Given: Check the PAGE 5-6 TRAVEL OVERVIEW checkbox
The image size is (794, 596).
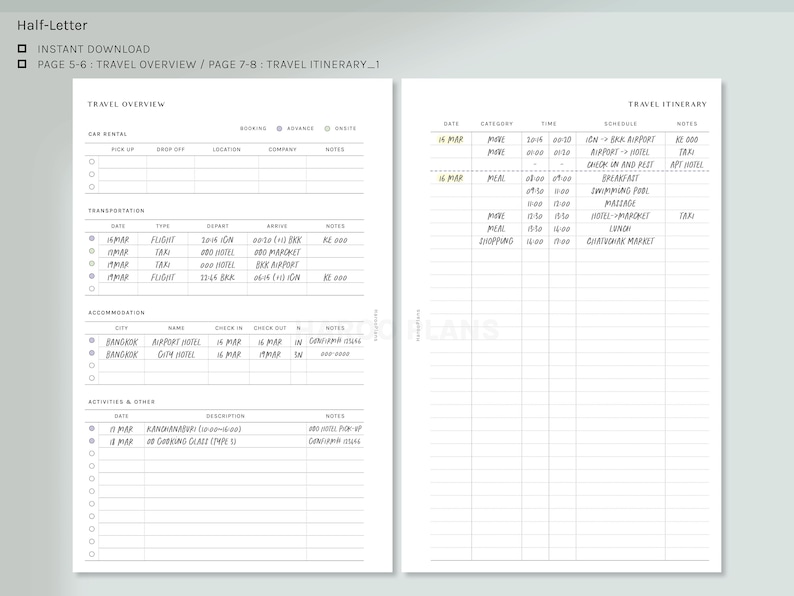Looking at the screenshot, I should click(x=22, y=64).
